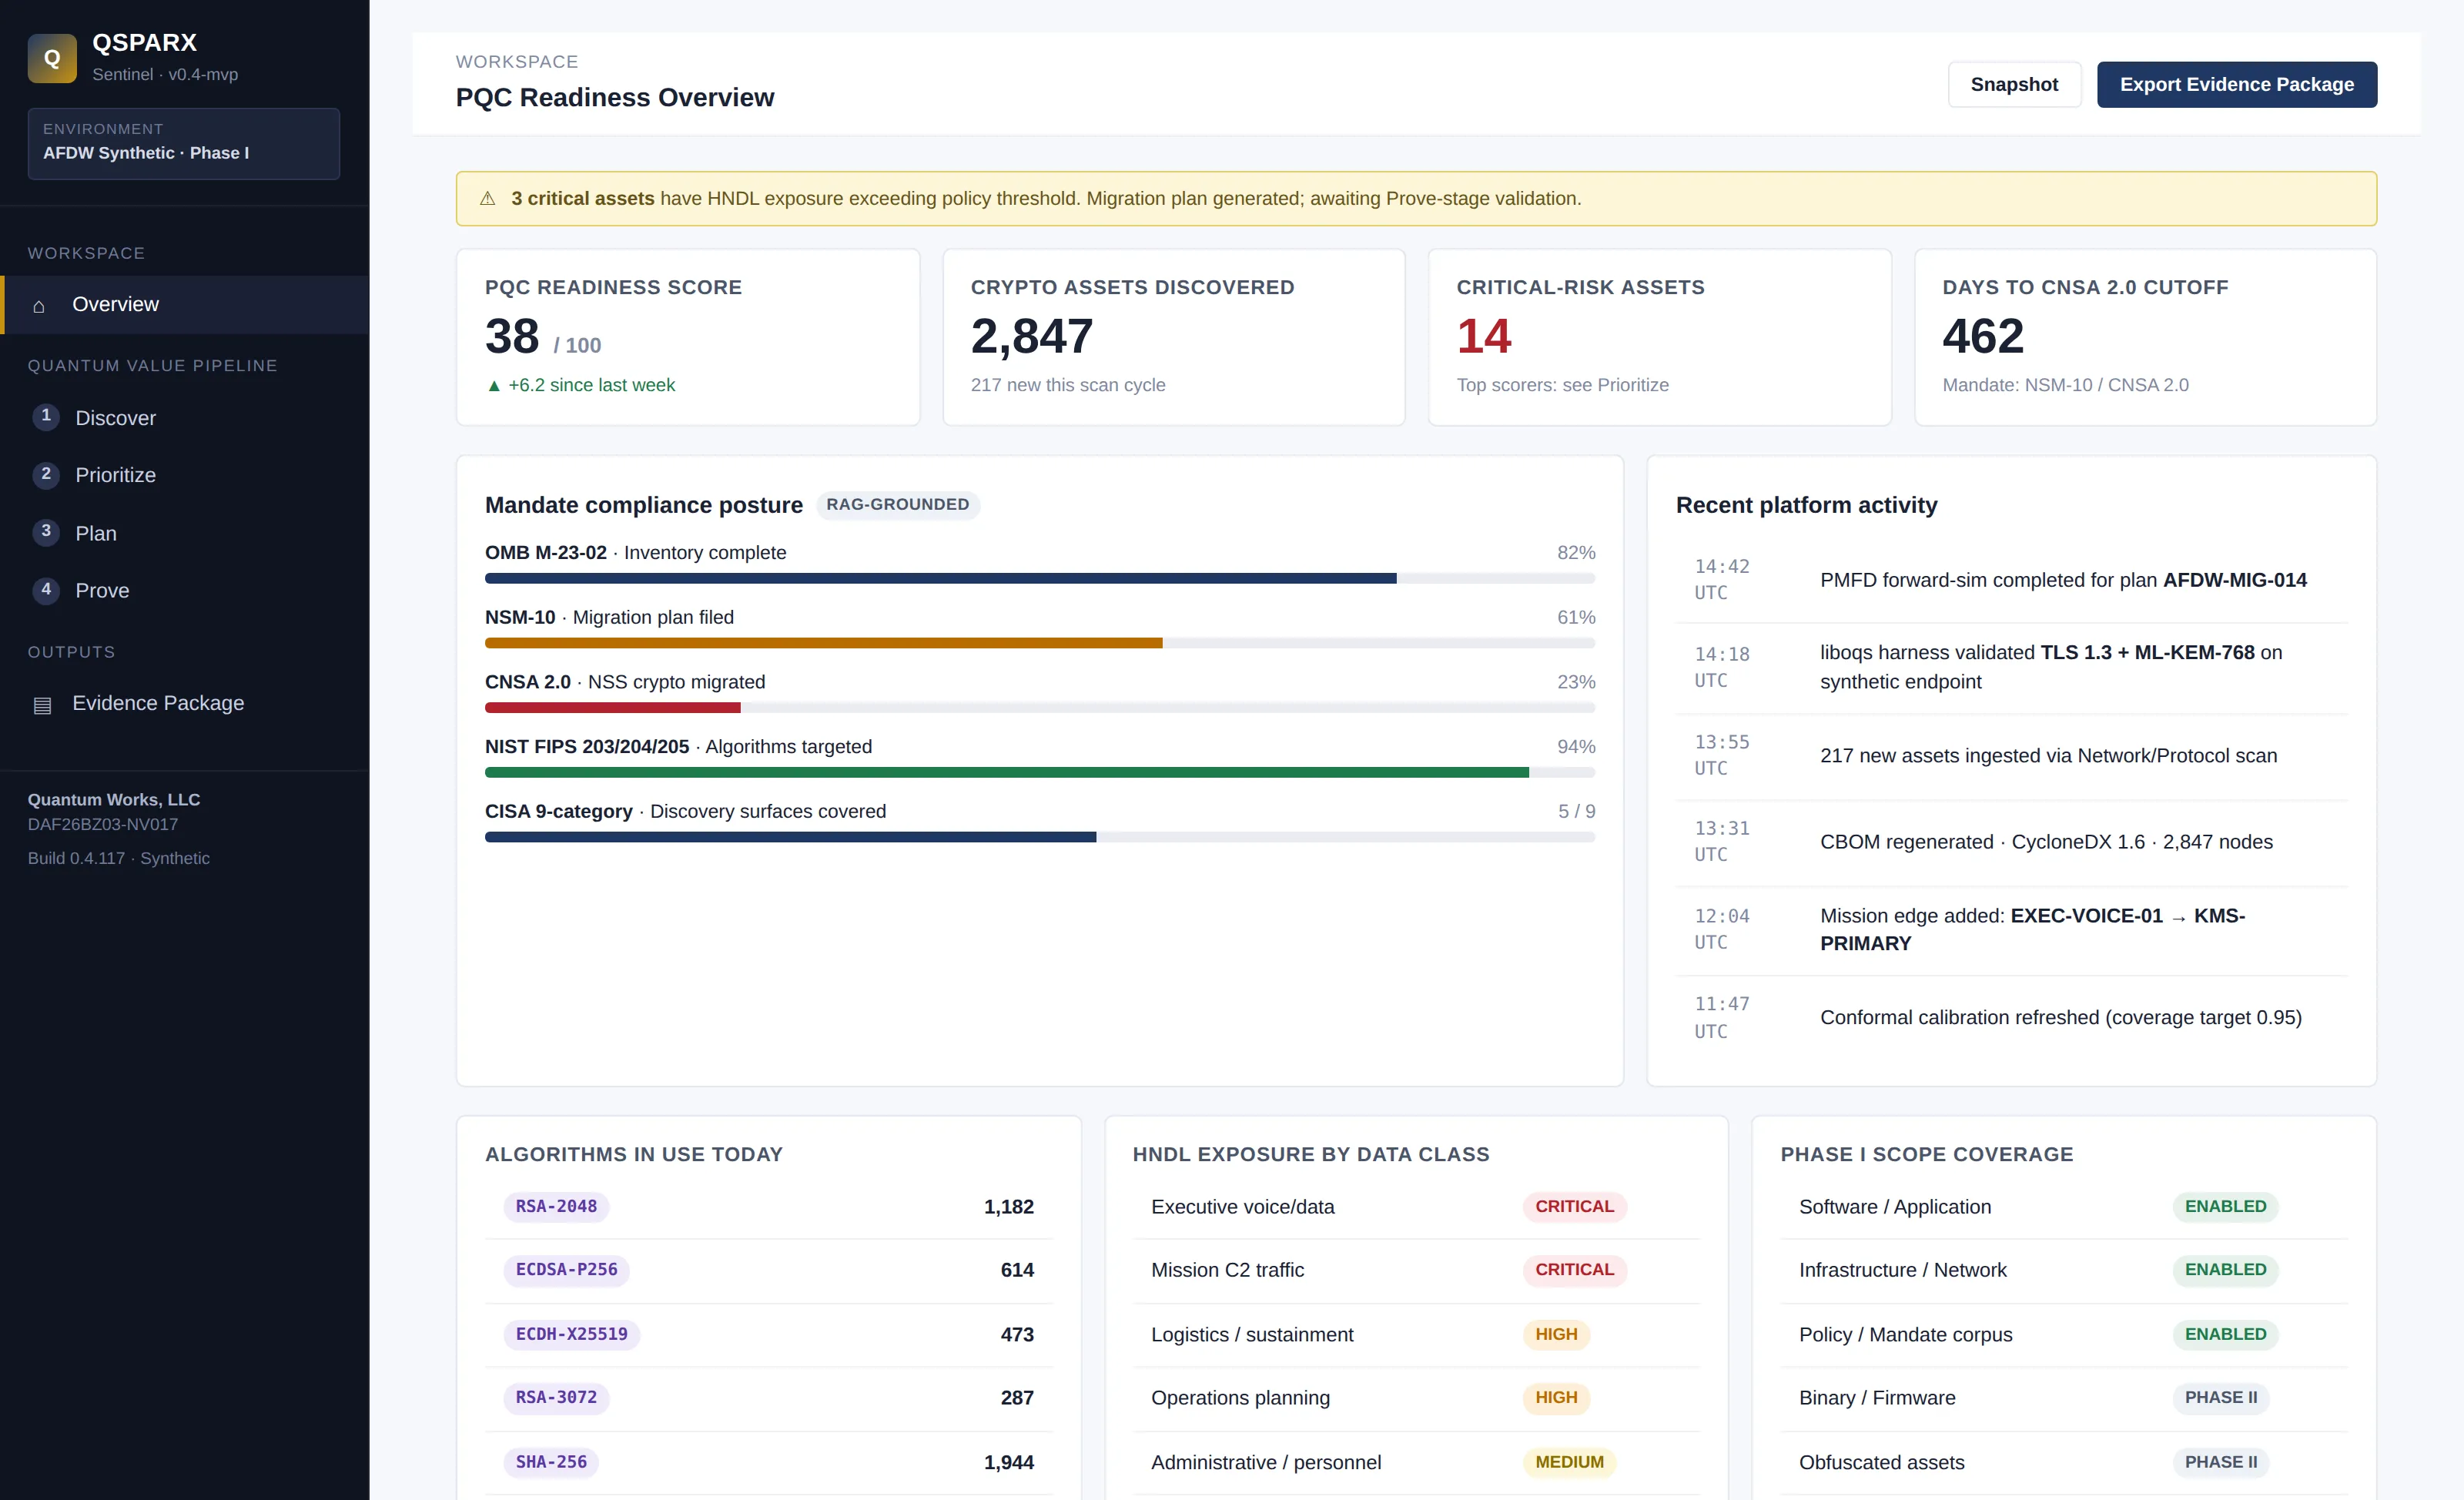The height and width of the screenshot is (1500, 2464).
Task: Click the 'TLS 1.3 + ML-KEM-768' activity entry
Action: 2012,667
